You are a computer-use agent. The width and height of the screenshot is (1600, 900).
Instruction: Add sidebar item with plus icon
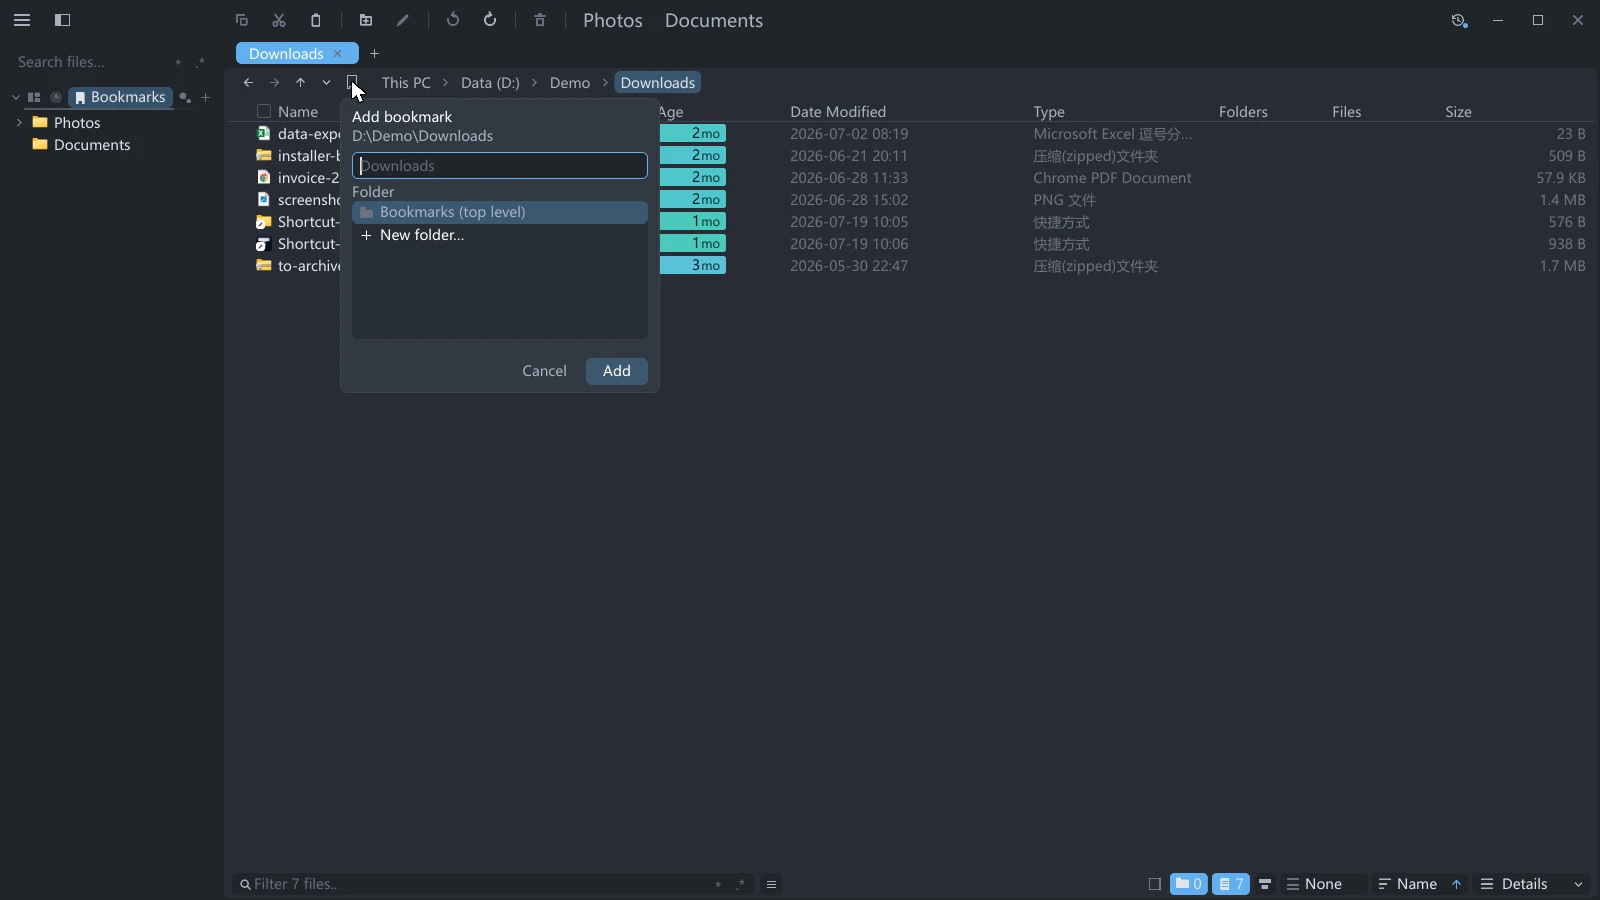206,97
